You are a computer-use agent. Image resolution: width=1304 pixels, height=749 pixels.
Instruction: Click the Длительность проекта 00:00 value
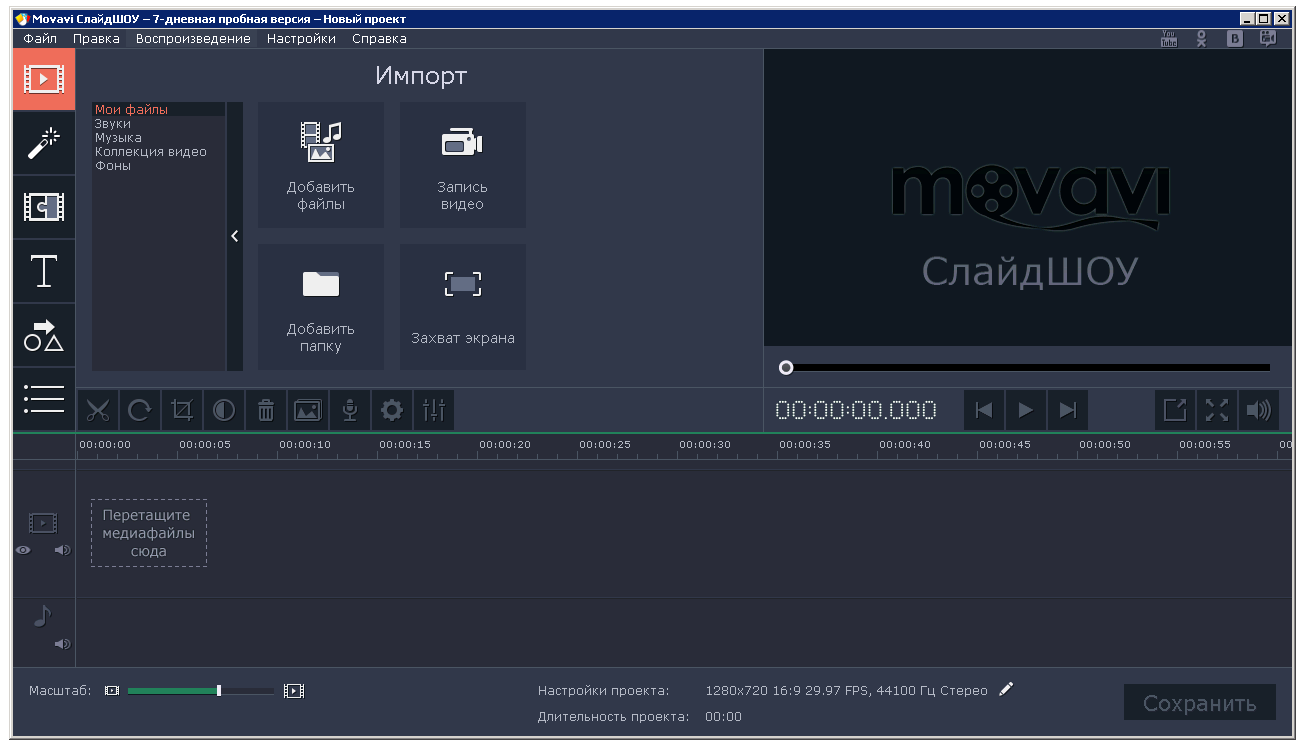723,717
